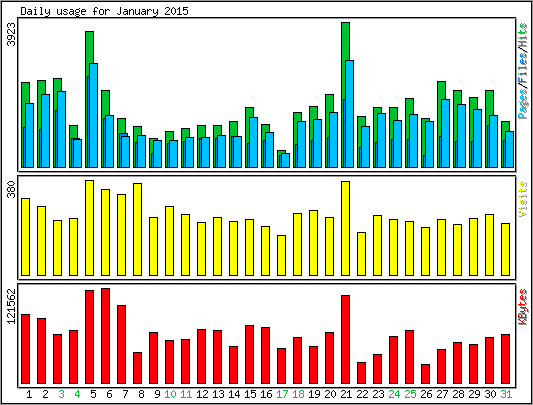
Task: Click the 3923 hits axis value
Action: tap(12, 34)
